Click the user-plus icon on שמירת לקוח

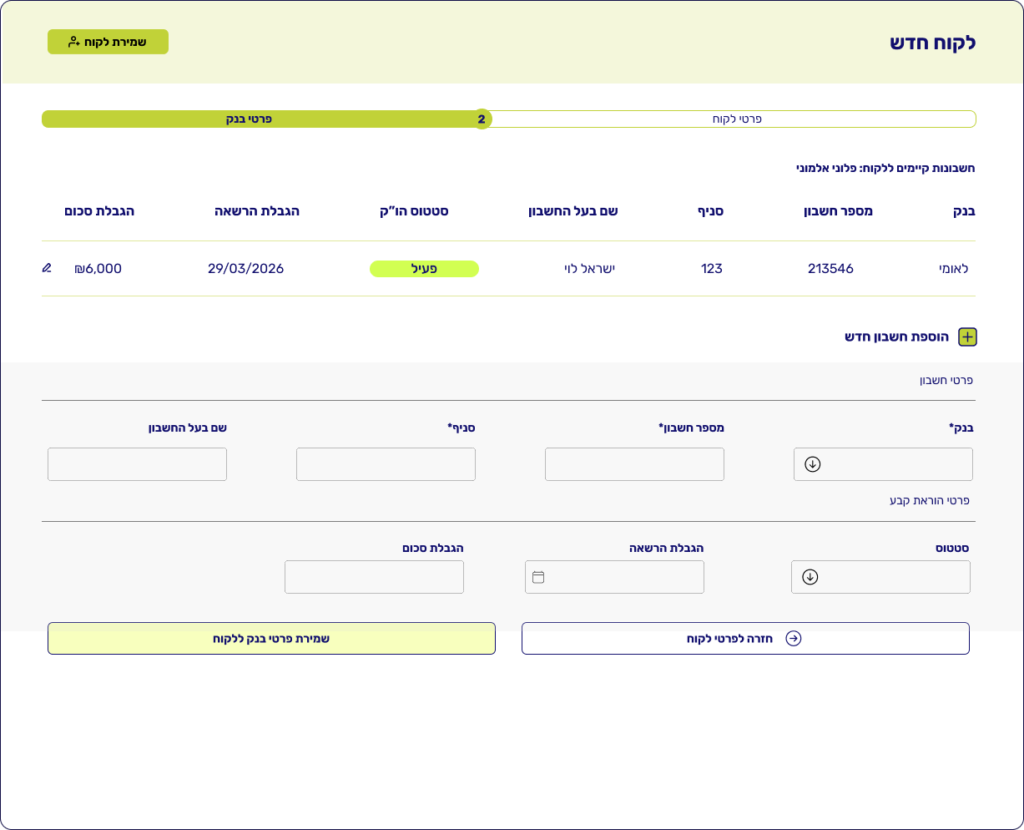(74, 42)
